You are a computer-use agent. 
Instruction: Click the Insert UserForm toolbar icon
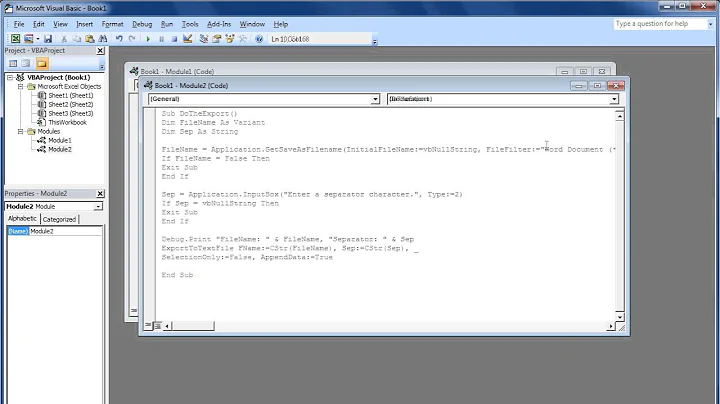tap(29, 39)
